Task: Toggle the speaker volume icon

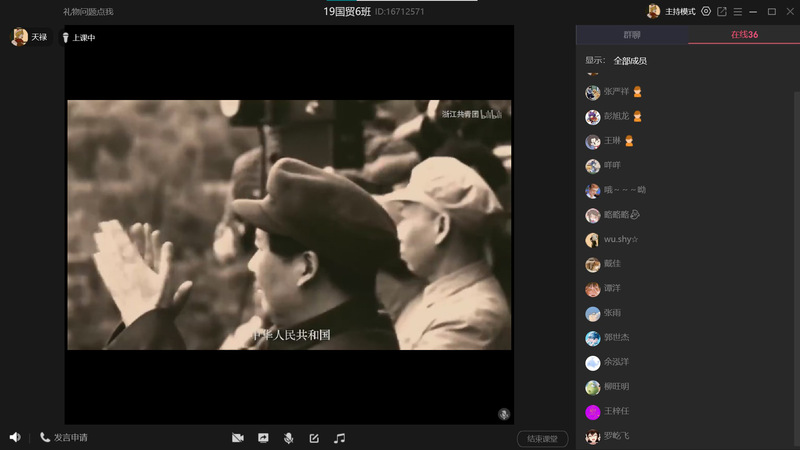Action: coord(15,437)
